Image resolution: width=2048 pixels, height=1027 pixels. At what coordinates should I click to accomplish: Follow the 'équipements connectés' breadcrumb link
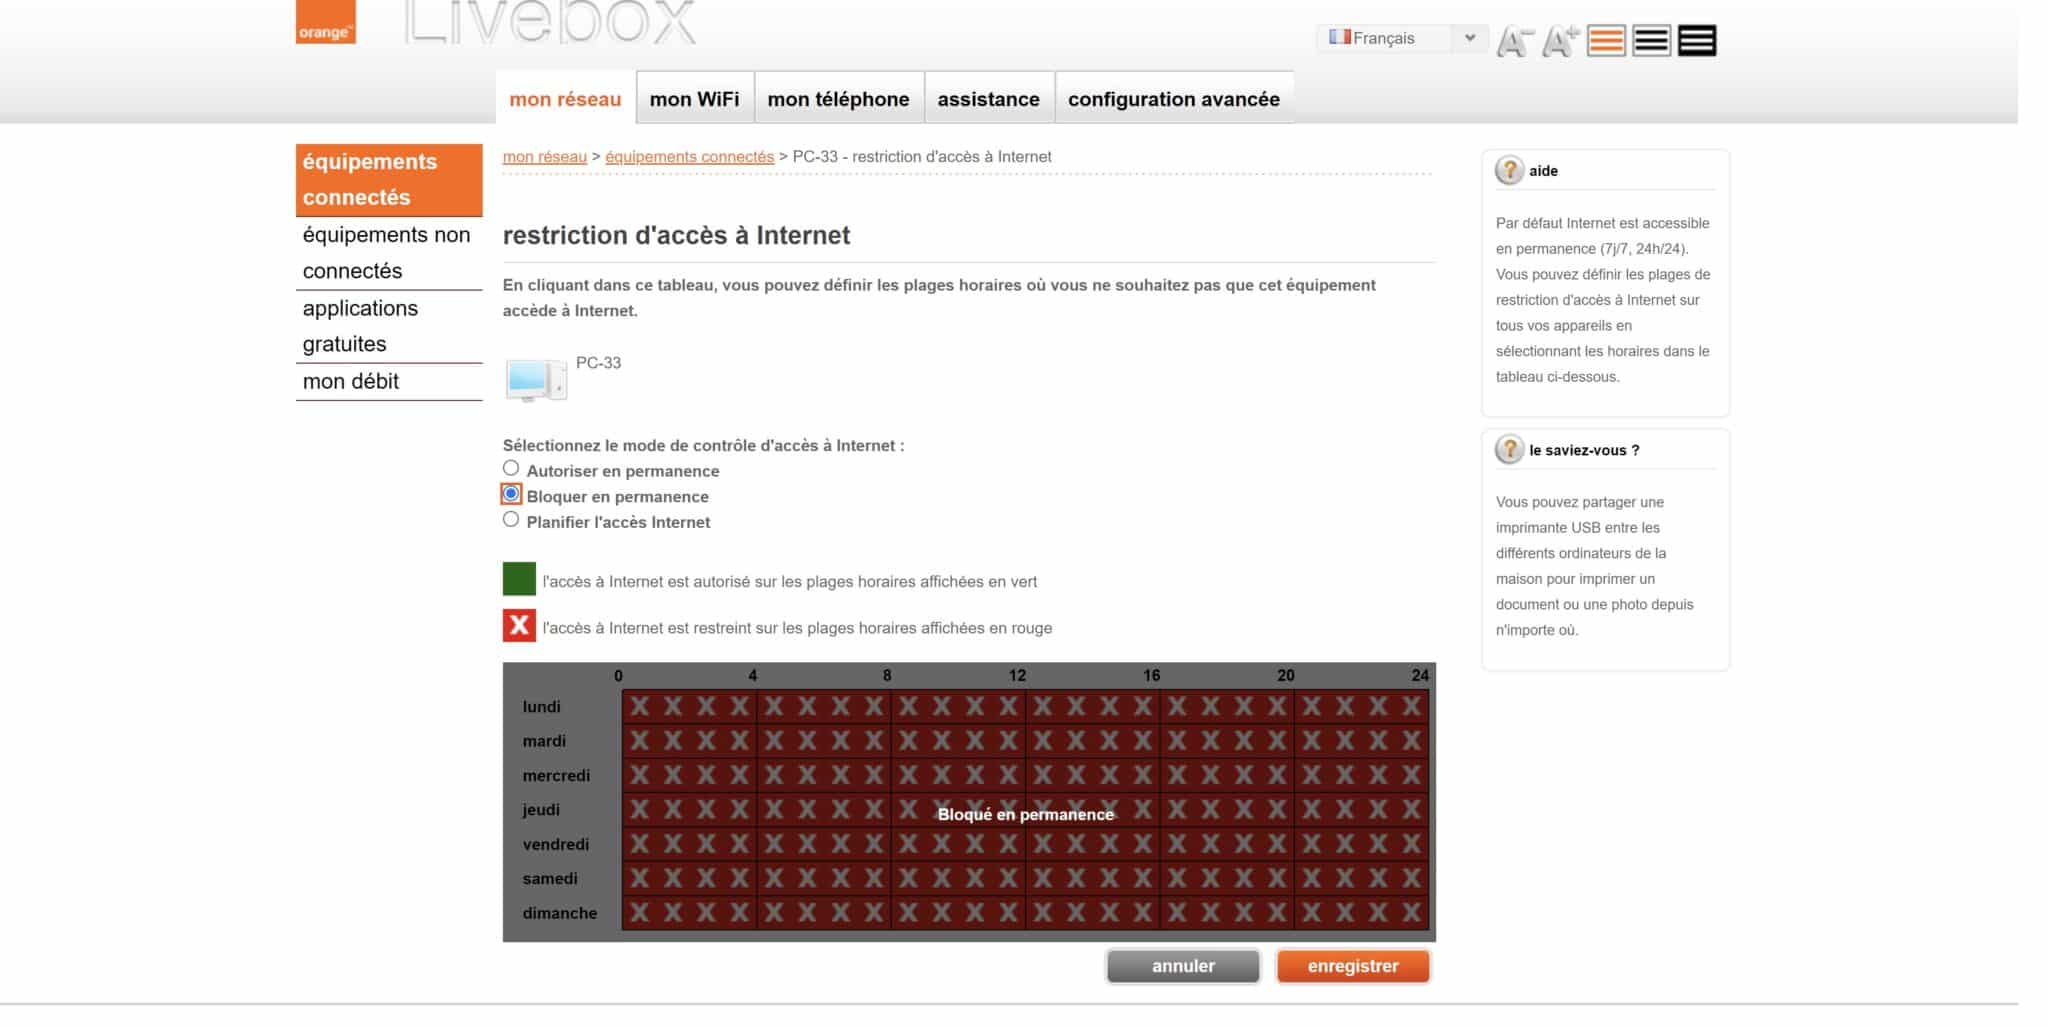point(689,157)
